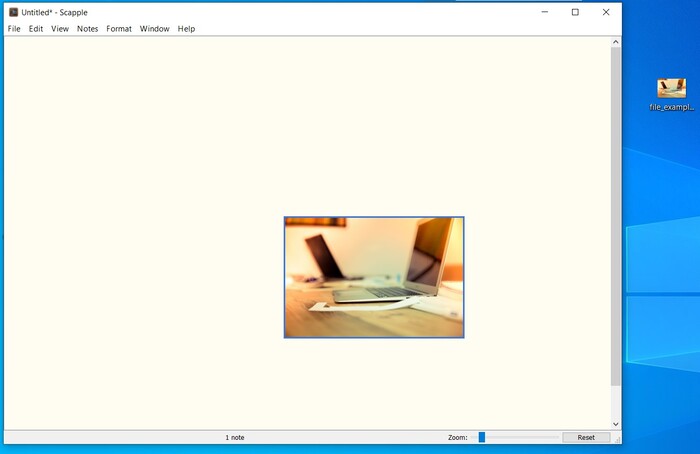The height and width of the screenshot is (454, 700).
Task: Click the '1 note' status bar text
Action: click(x=235, y=437)
